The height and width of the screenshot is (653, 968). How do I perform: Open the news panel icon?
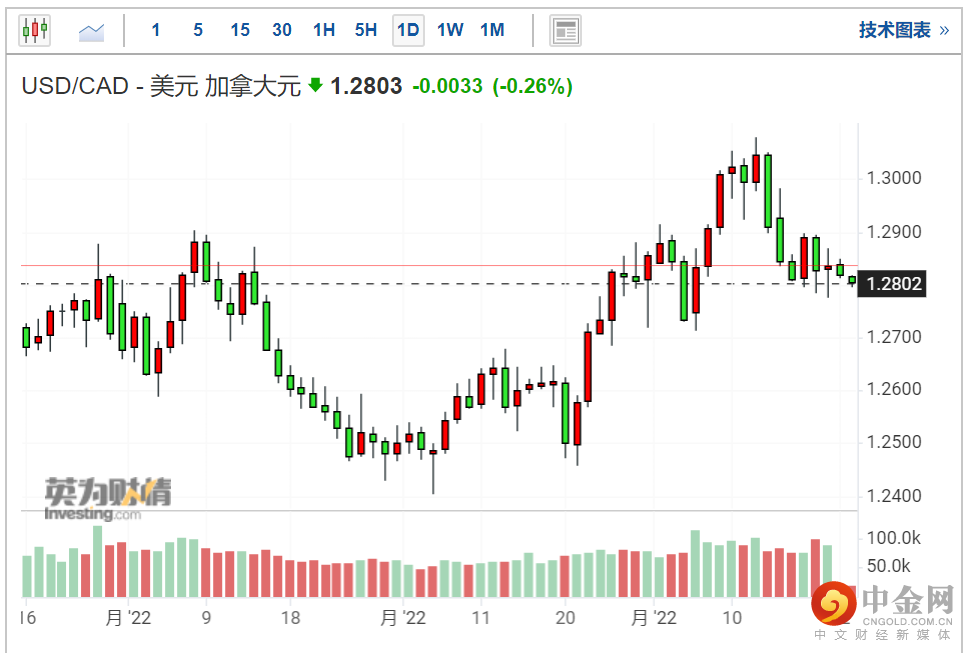point(566,31)
